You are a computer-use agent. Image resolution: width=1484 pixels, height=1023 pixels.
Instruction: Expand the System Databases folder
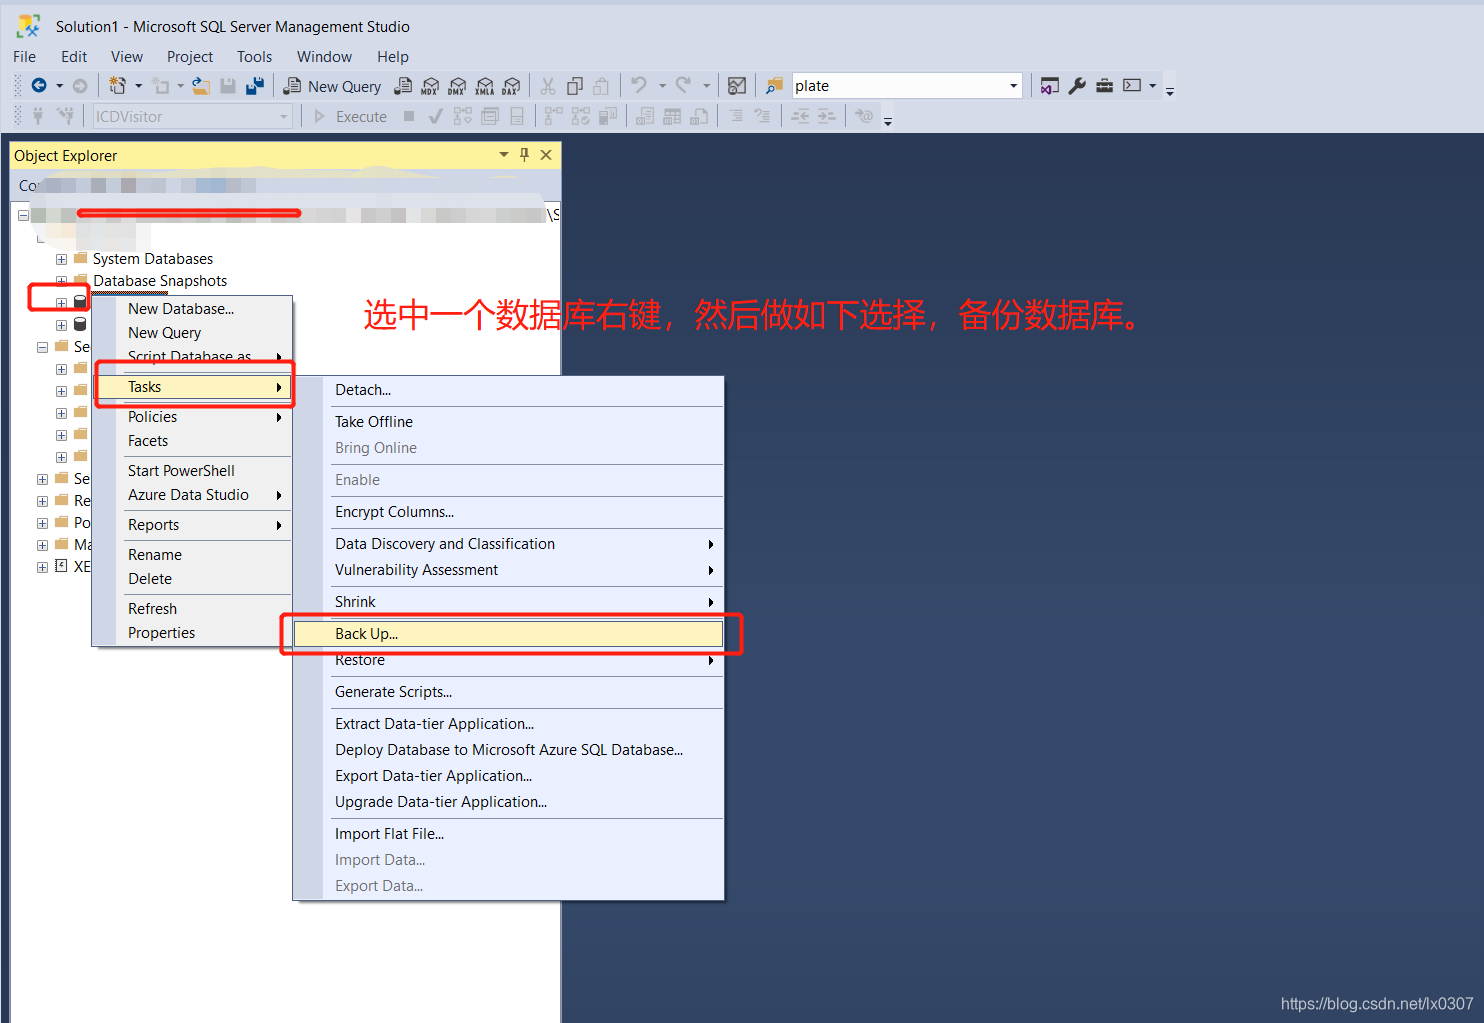click(61, 259)
